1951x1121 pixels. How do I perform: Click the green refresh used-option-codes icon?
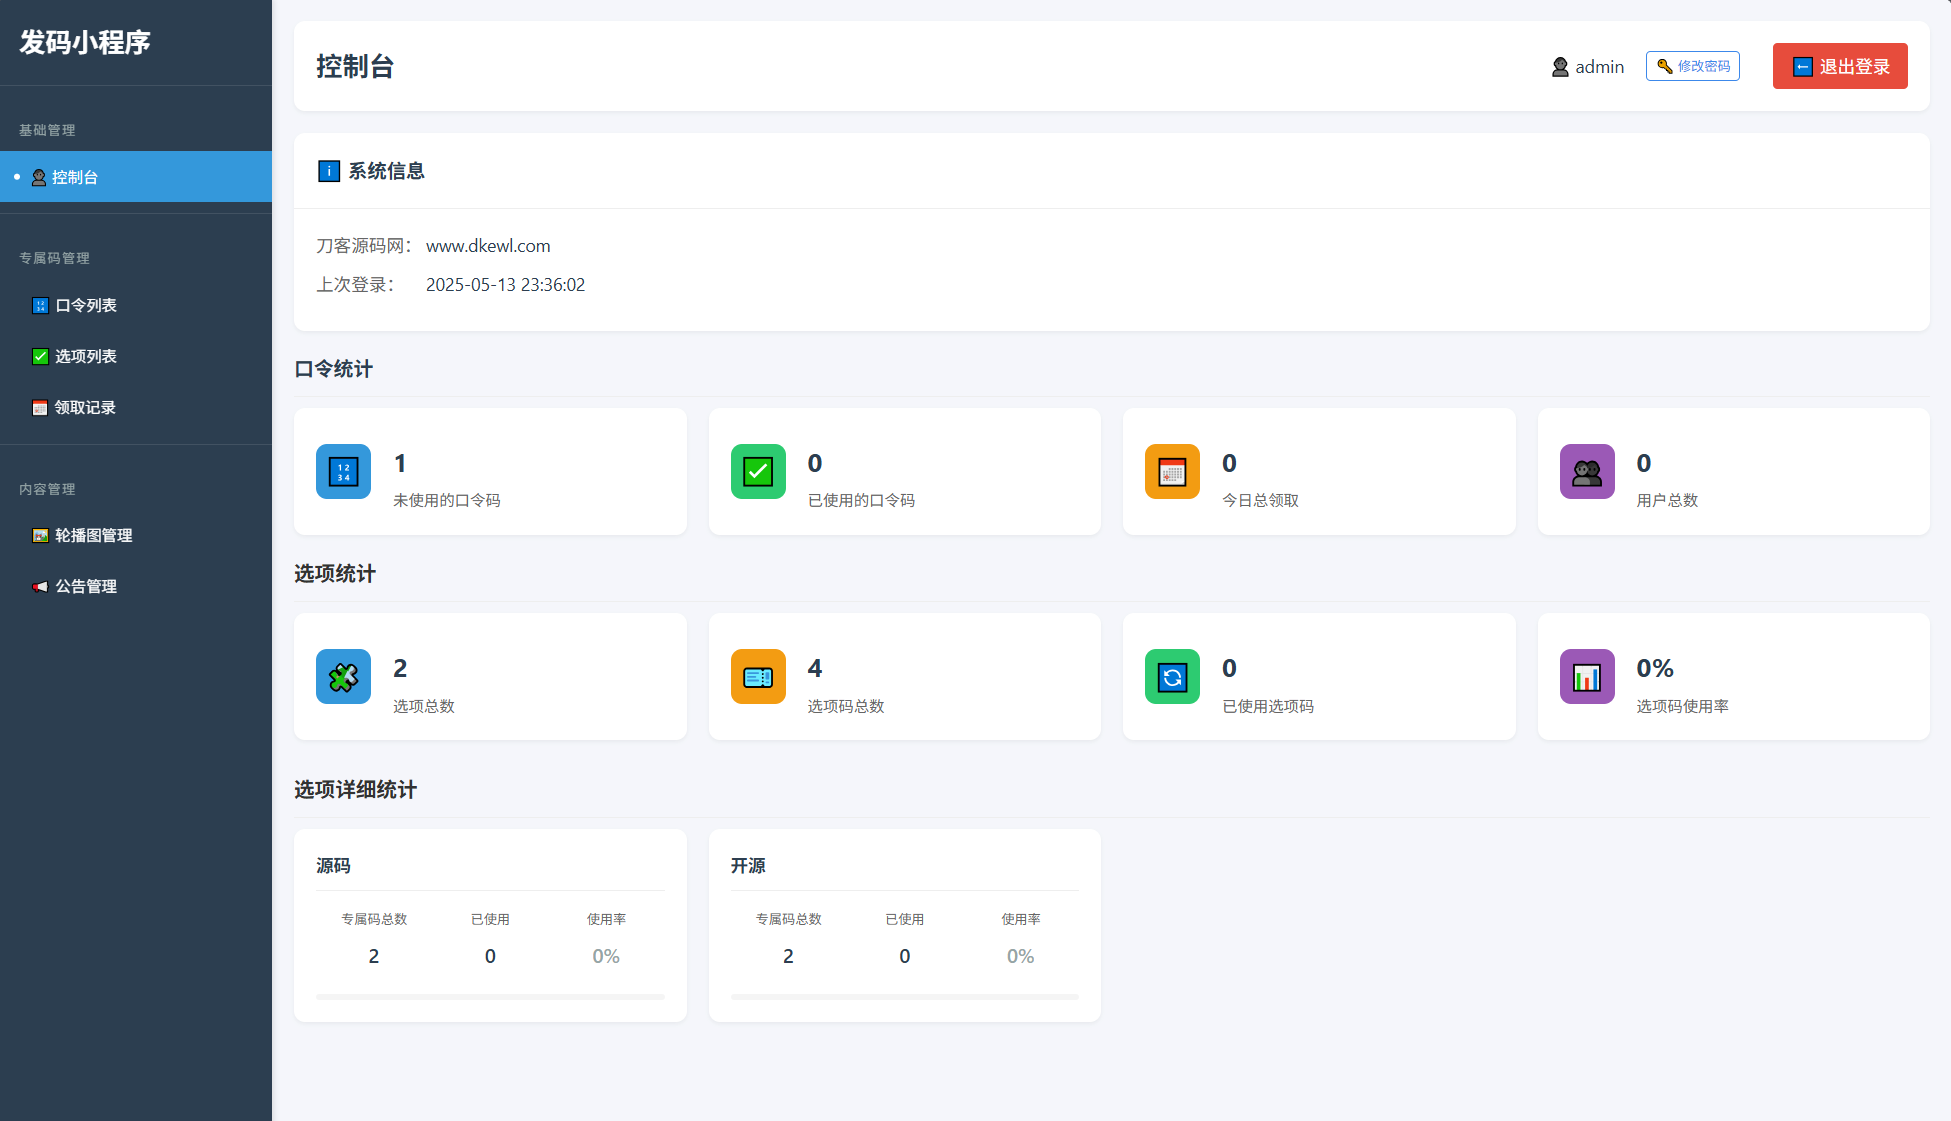tap(1172, 677)
